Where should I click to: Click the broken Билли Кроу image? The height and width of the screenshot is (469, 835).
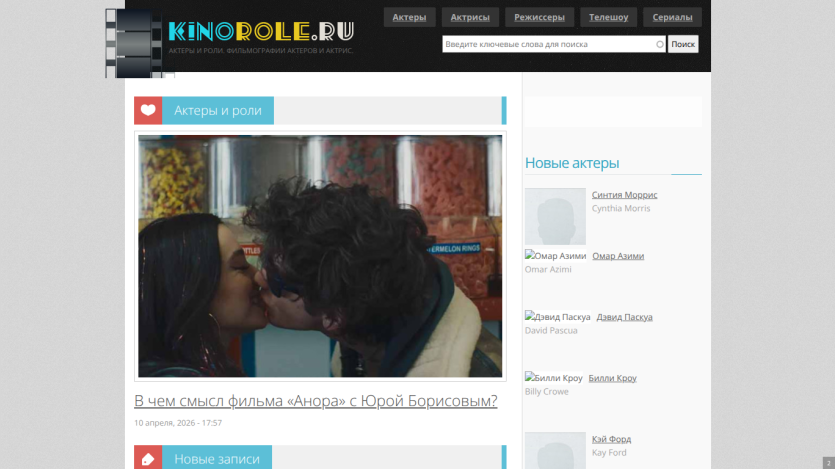coord(554,378)
